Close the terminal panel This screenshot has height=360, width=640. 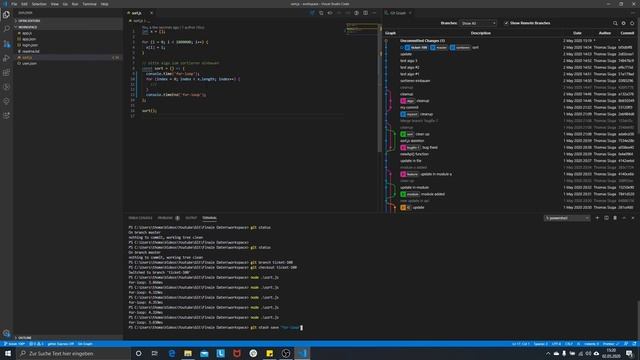(633, 218)
